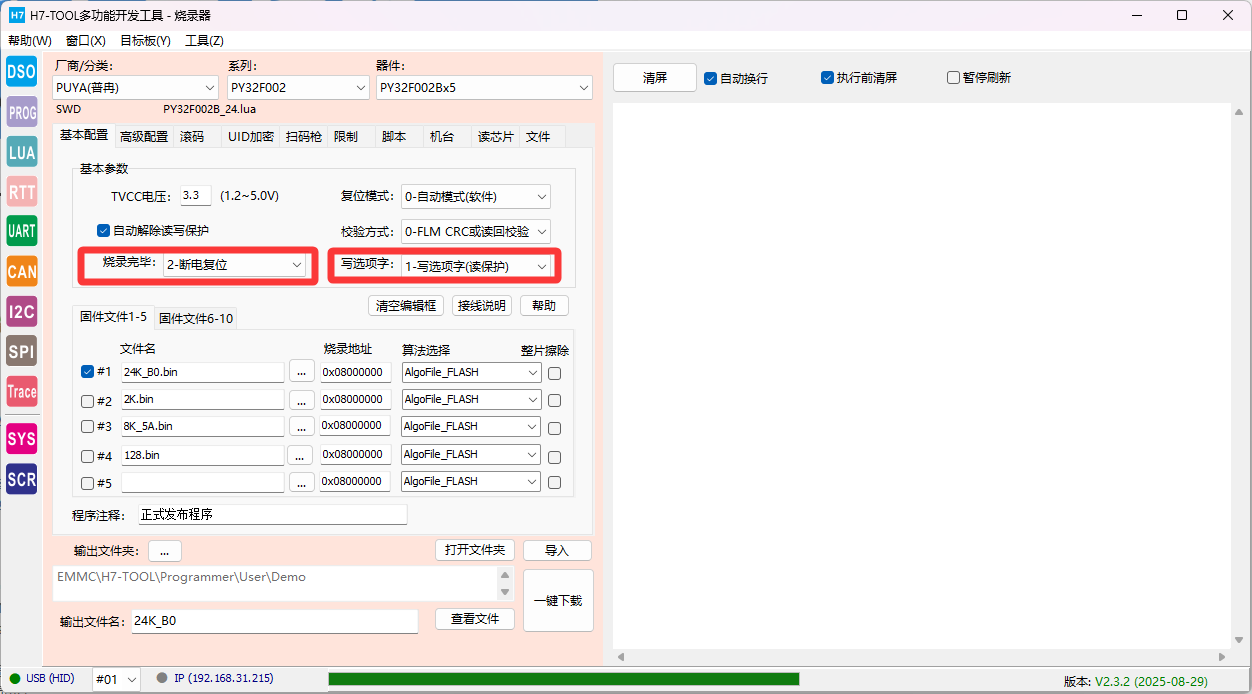
Task: Open the LUA sidebar icon
Action: 21,152
